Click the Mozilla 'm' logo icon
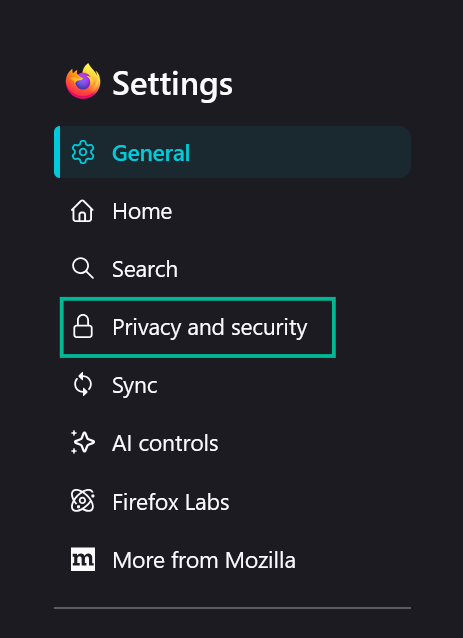The width and height of the screenshot is (463, 638). coord(83,559)
